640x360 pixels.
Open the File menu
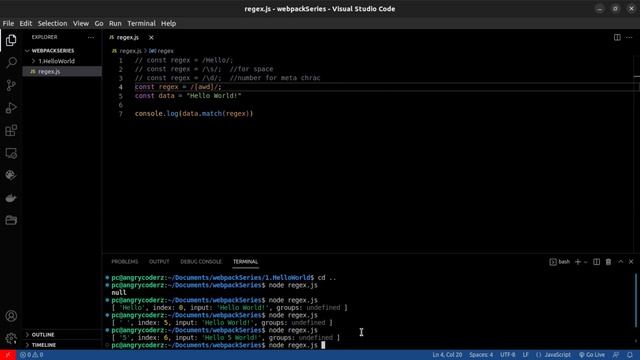(8, 23)
